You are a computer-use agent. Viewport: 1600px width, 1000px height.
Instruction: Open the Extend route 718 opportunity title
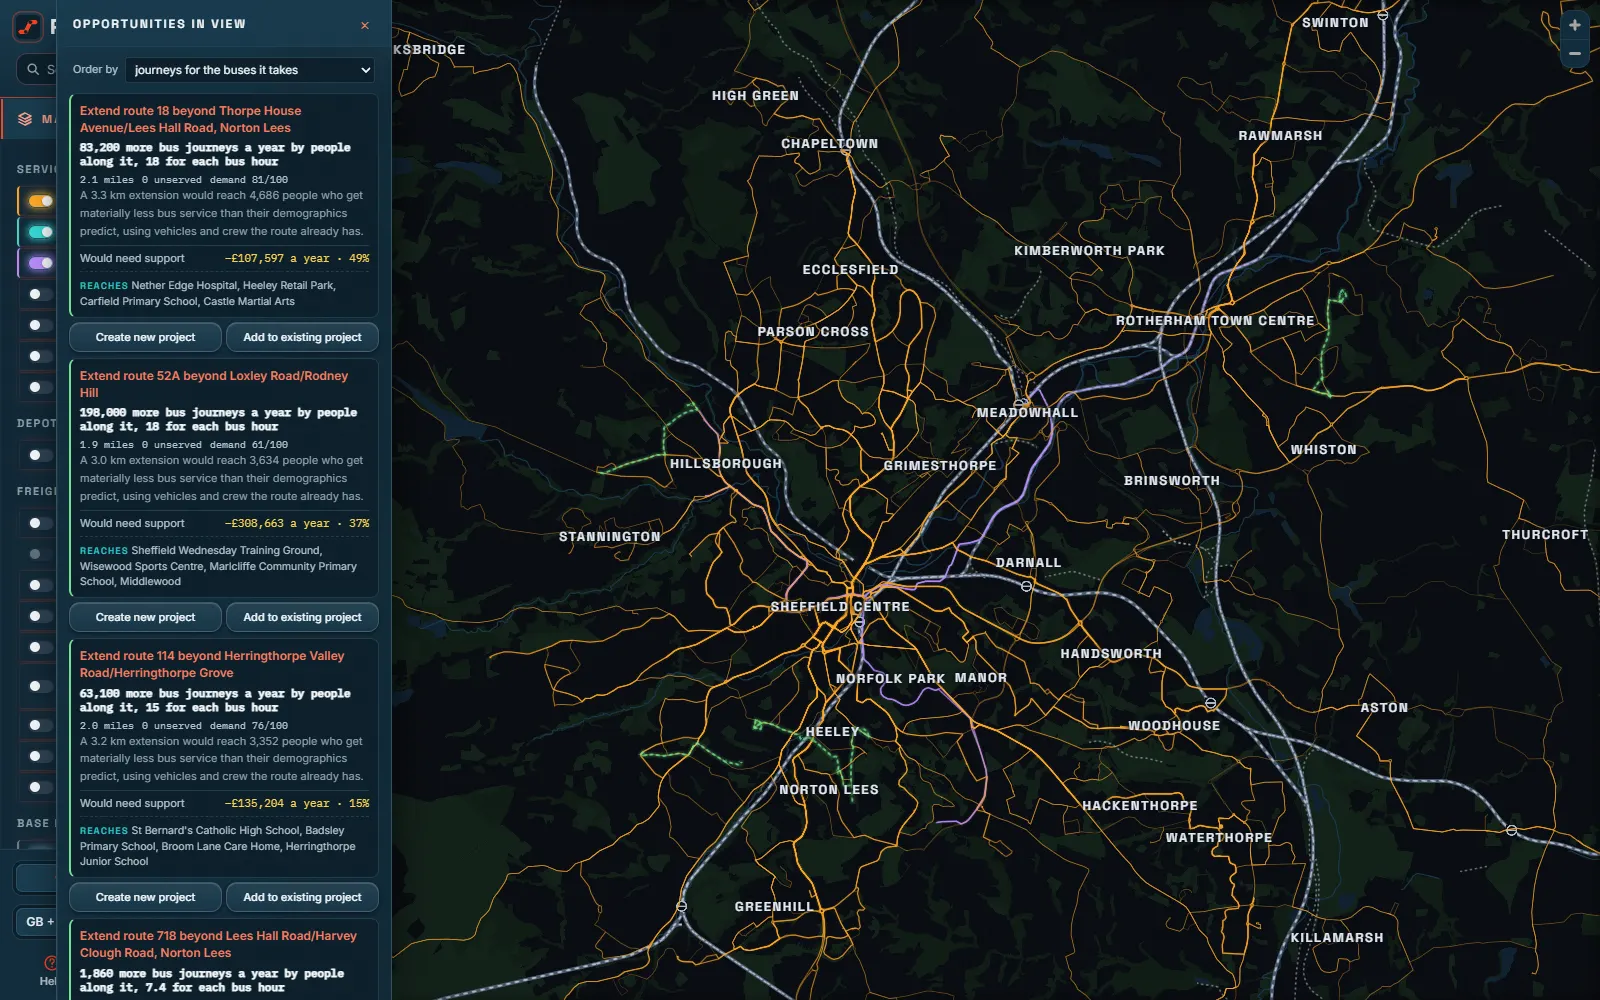click(x=218, y=944)
